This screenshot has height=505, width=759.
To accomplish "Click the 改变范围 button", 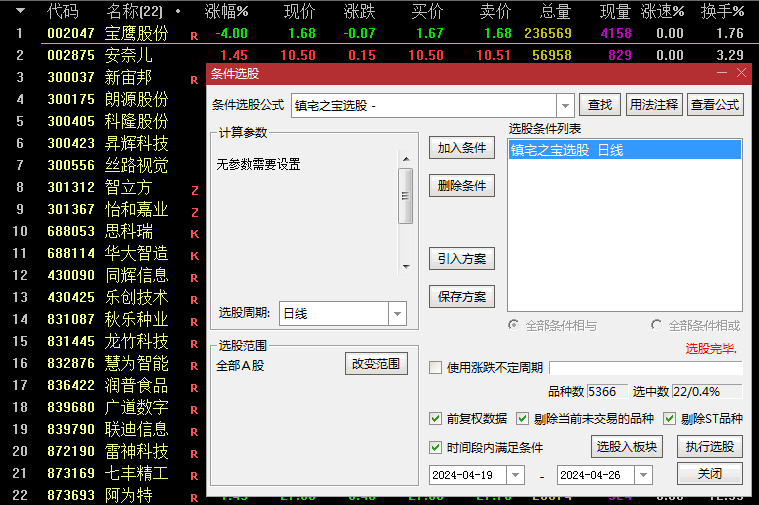I will pyautogui.click(x=376, y=364).
